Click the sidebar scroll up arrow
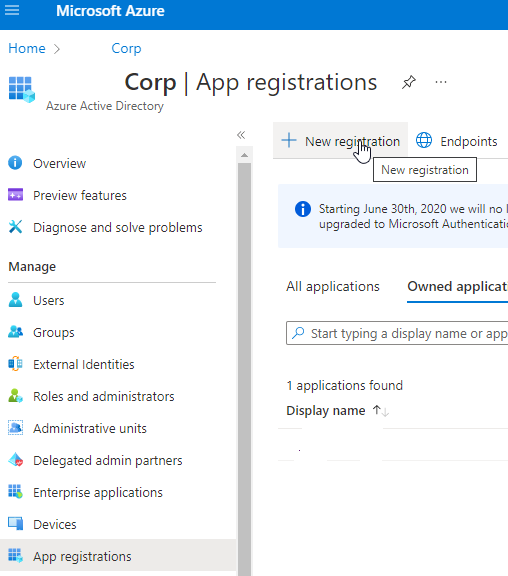The width and height of the screenshot is (508, 576). click(x=244, y=155)
